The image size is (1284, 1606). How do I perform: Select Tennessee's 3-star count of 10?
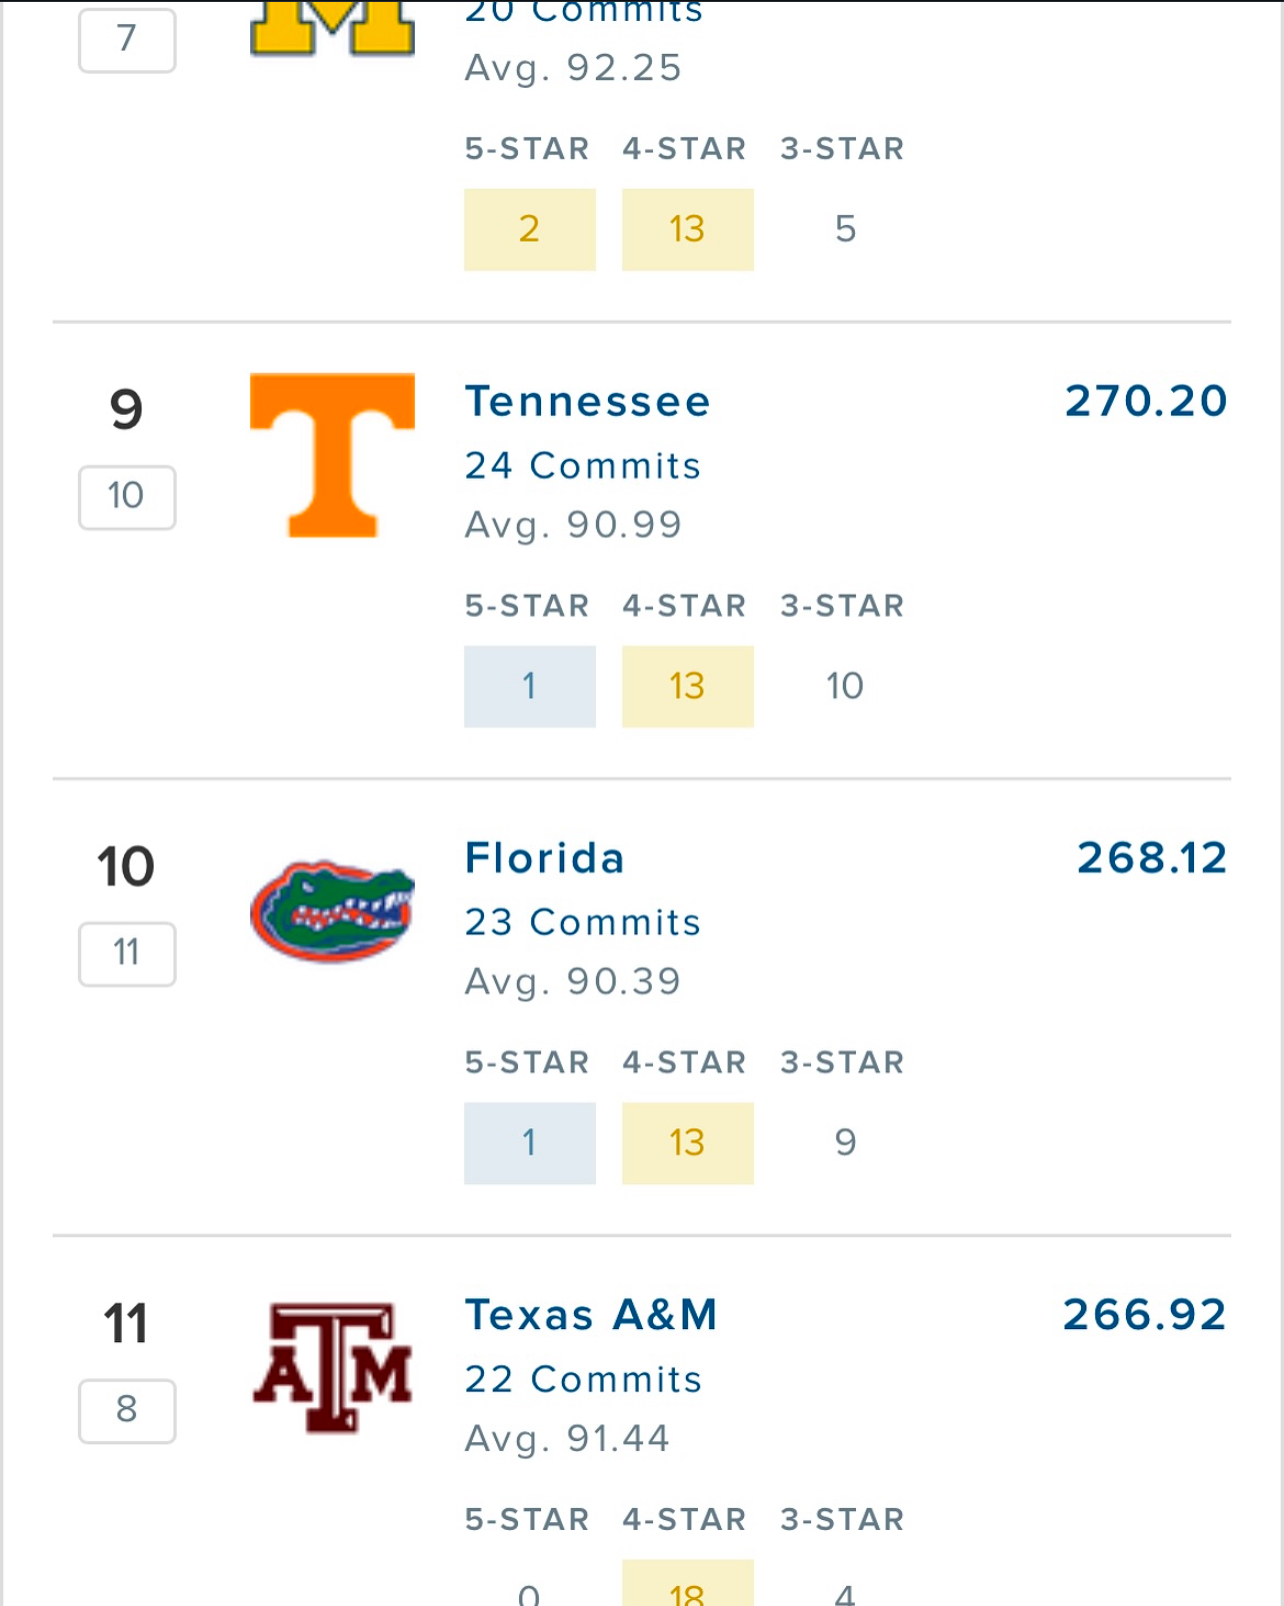(x=845, y=686)
